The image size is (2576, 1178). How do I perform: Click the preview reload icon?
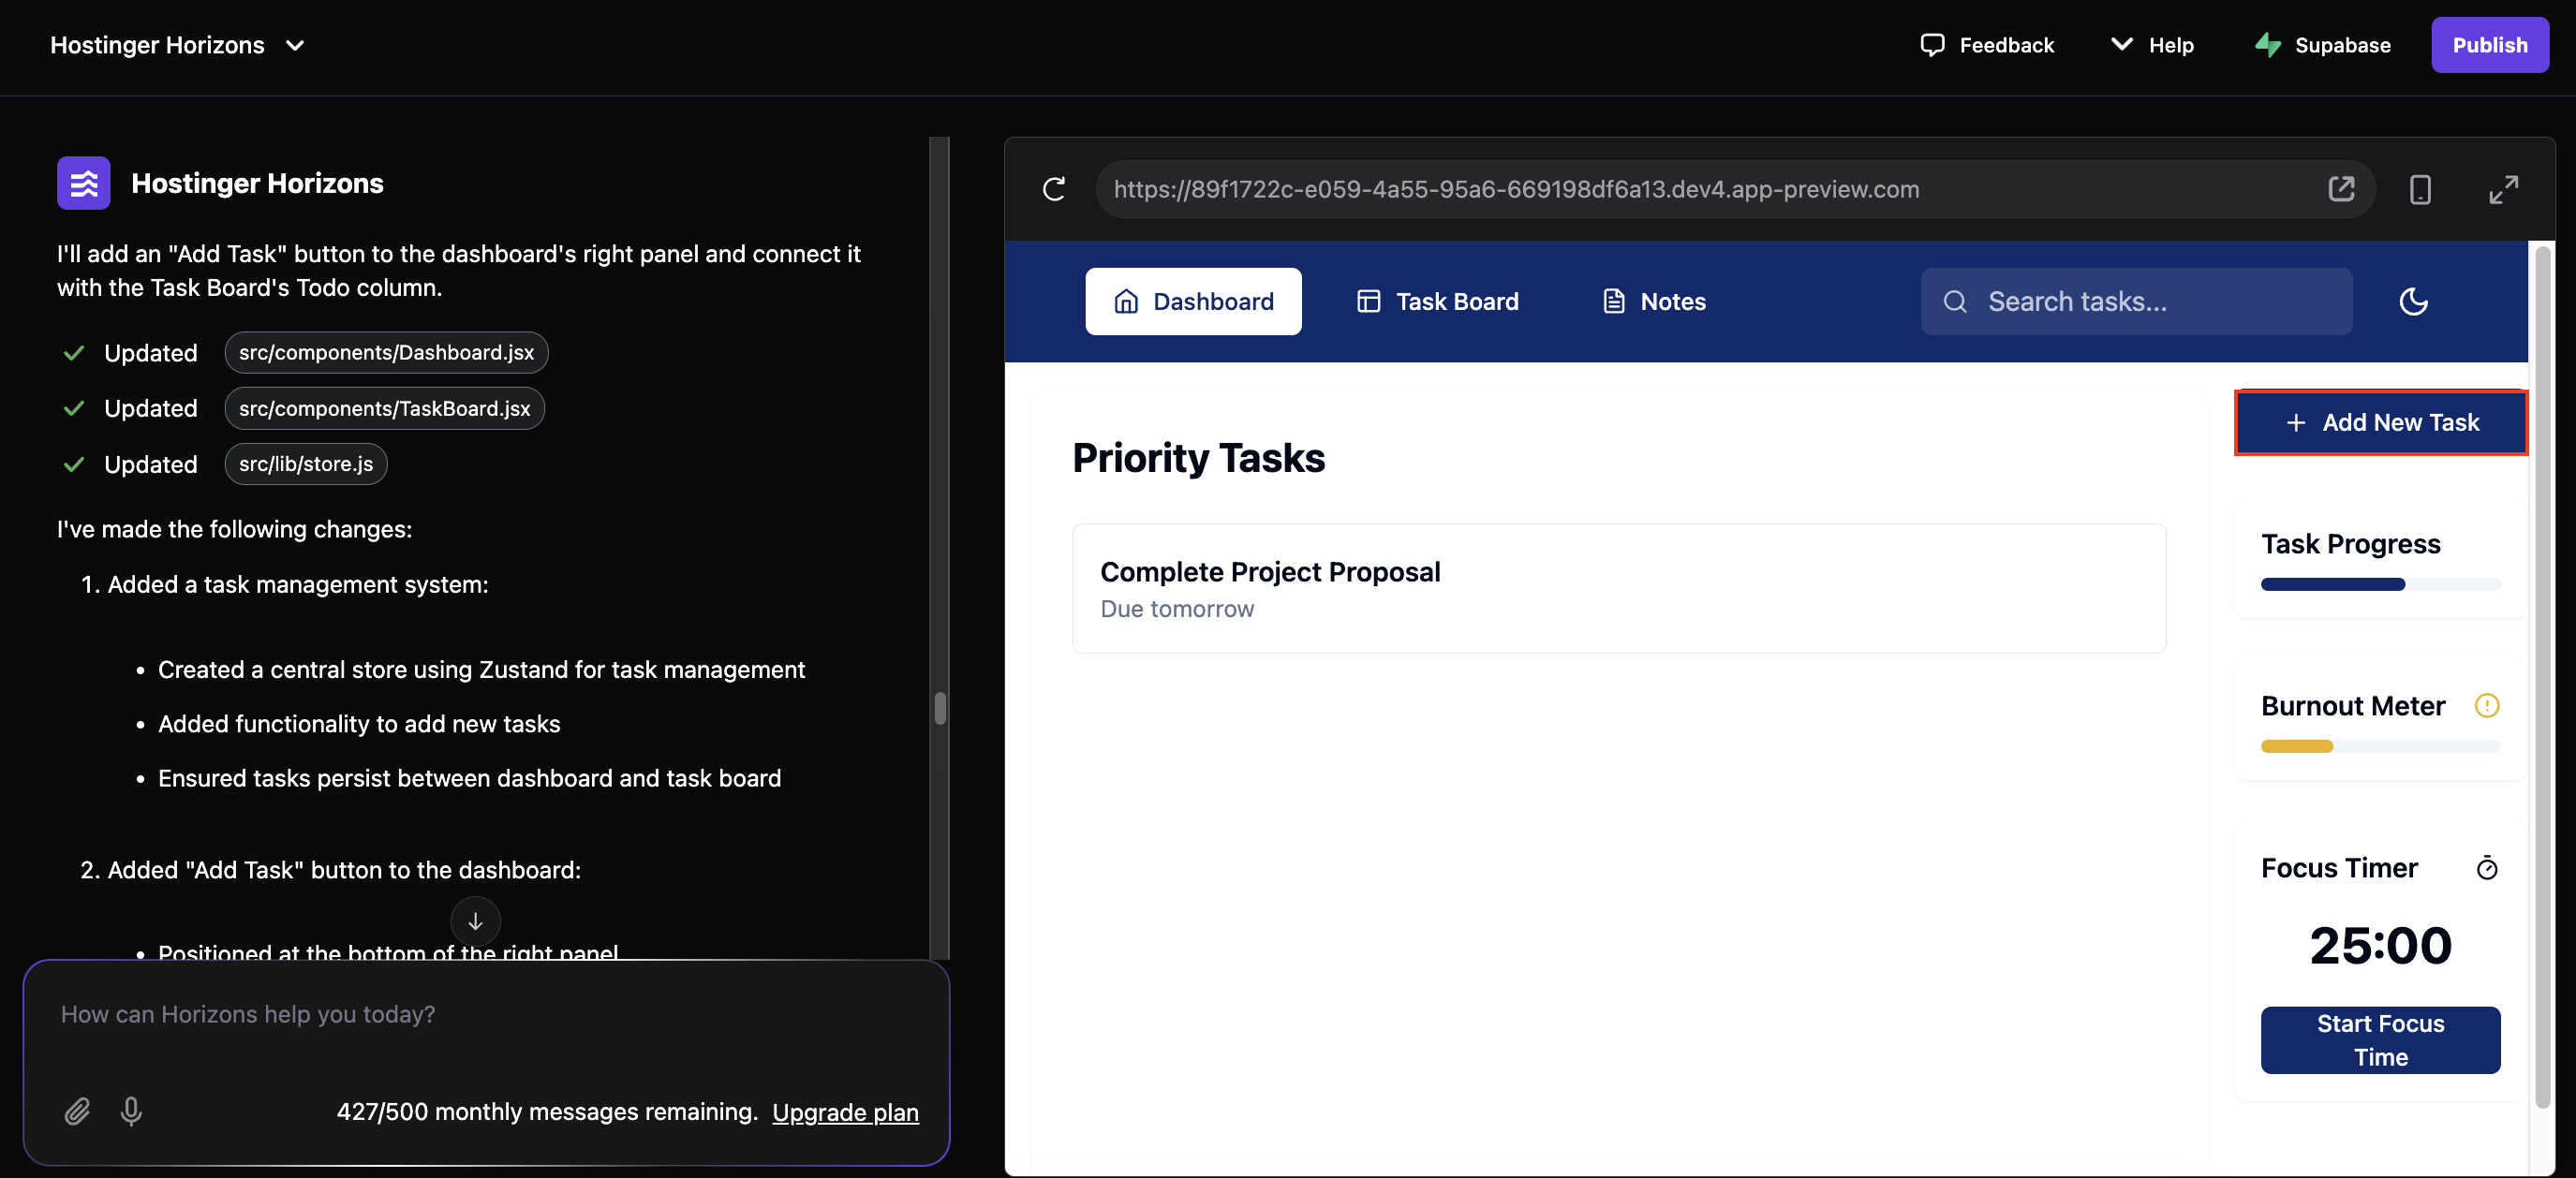(1054, 189)
